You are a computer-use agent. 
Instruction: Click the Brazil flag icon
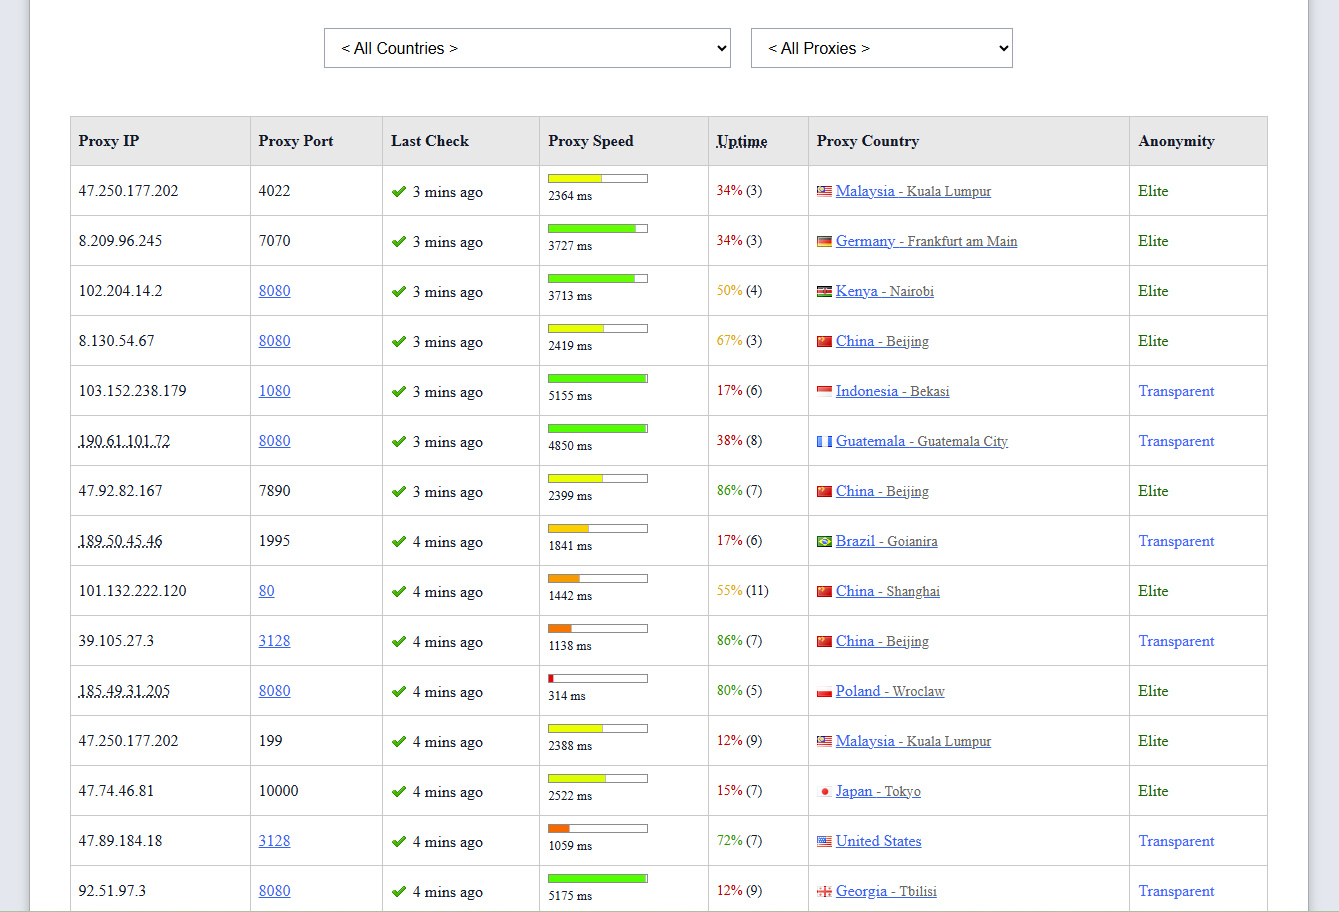(x=824, y=541)
